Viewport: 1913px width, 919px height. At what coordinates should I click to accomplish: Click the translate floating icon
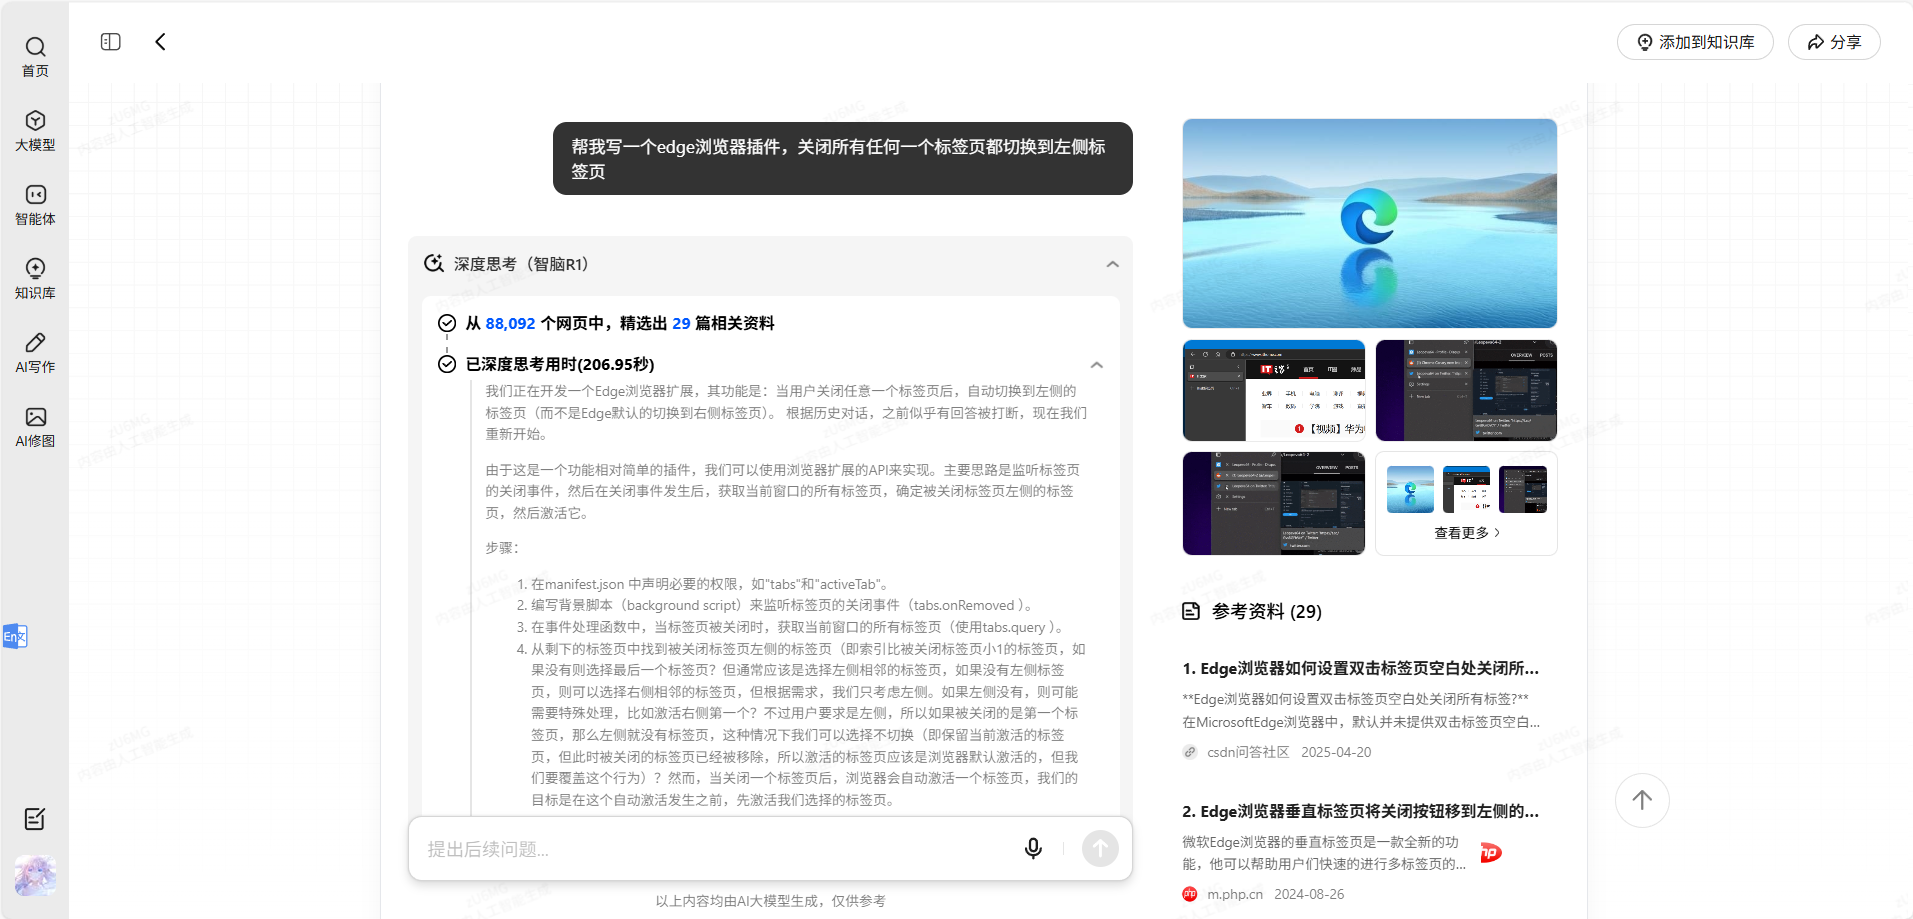[15, 636]
